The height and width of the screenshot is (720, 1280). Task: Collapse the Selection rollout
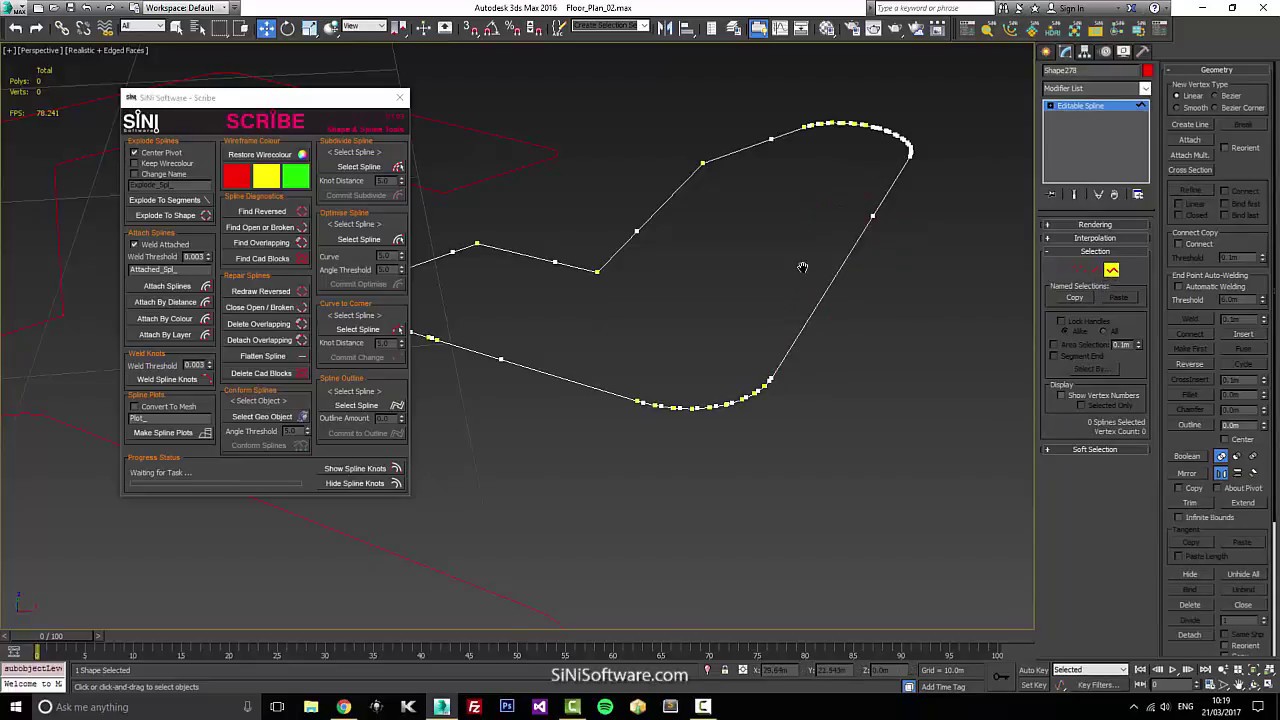(1095, 251)
